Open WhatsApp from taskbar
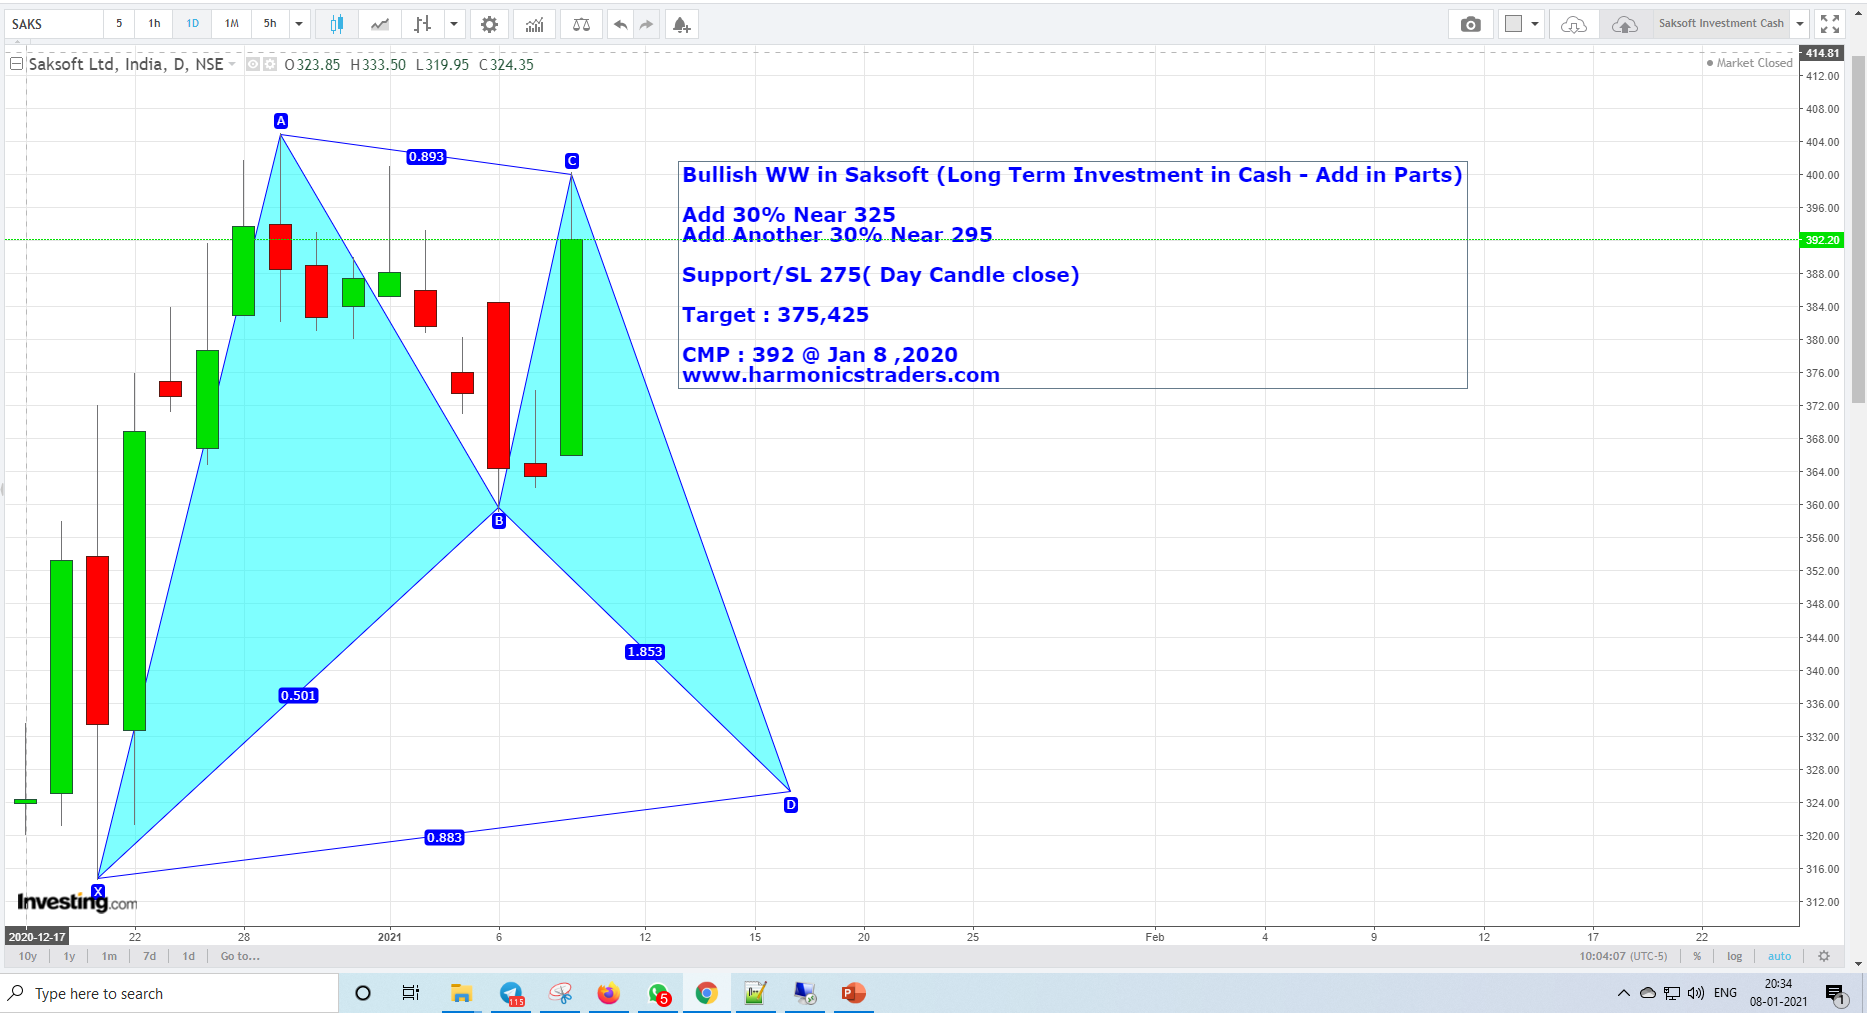 coord(659,994)
